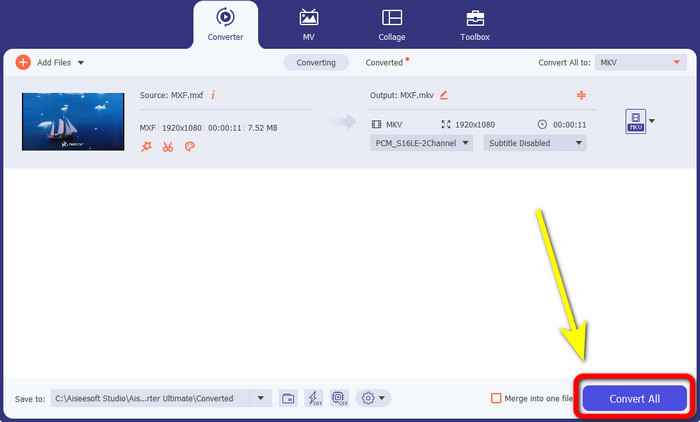
Task: Click the 7.52 MB file size text
Action: [262, 128]
